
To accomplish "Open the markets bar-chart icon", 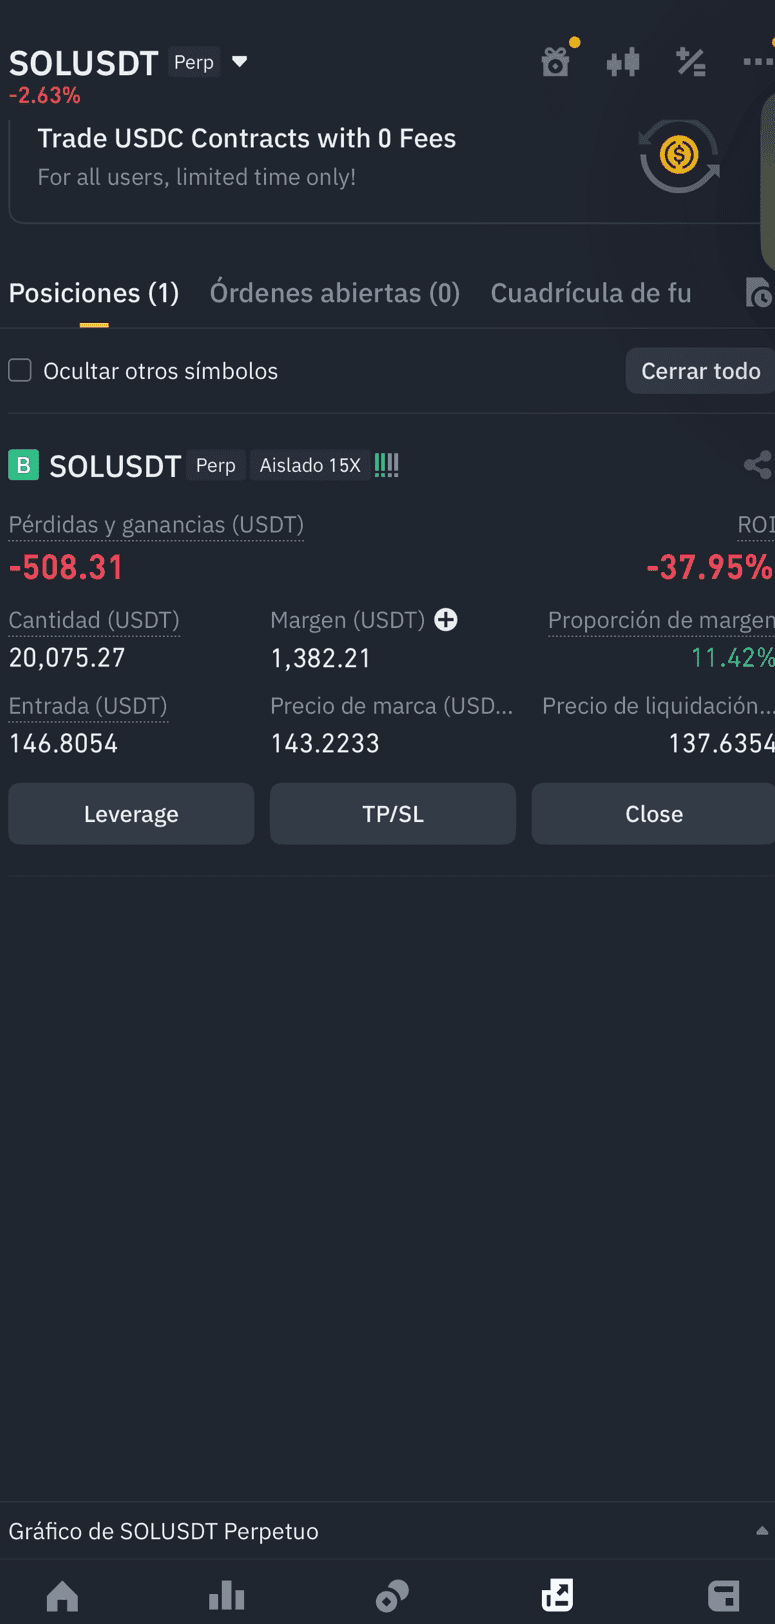I will pyautogui.click(x=227, y=1595).
